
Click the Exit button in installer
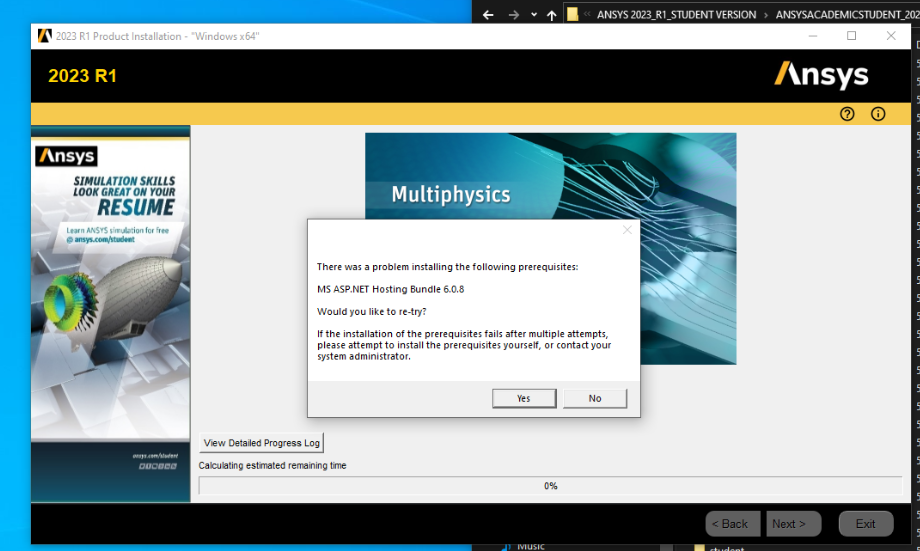pyautogui.click(x=865, y=523)
